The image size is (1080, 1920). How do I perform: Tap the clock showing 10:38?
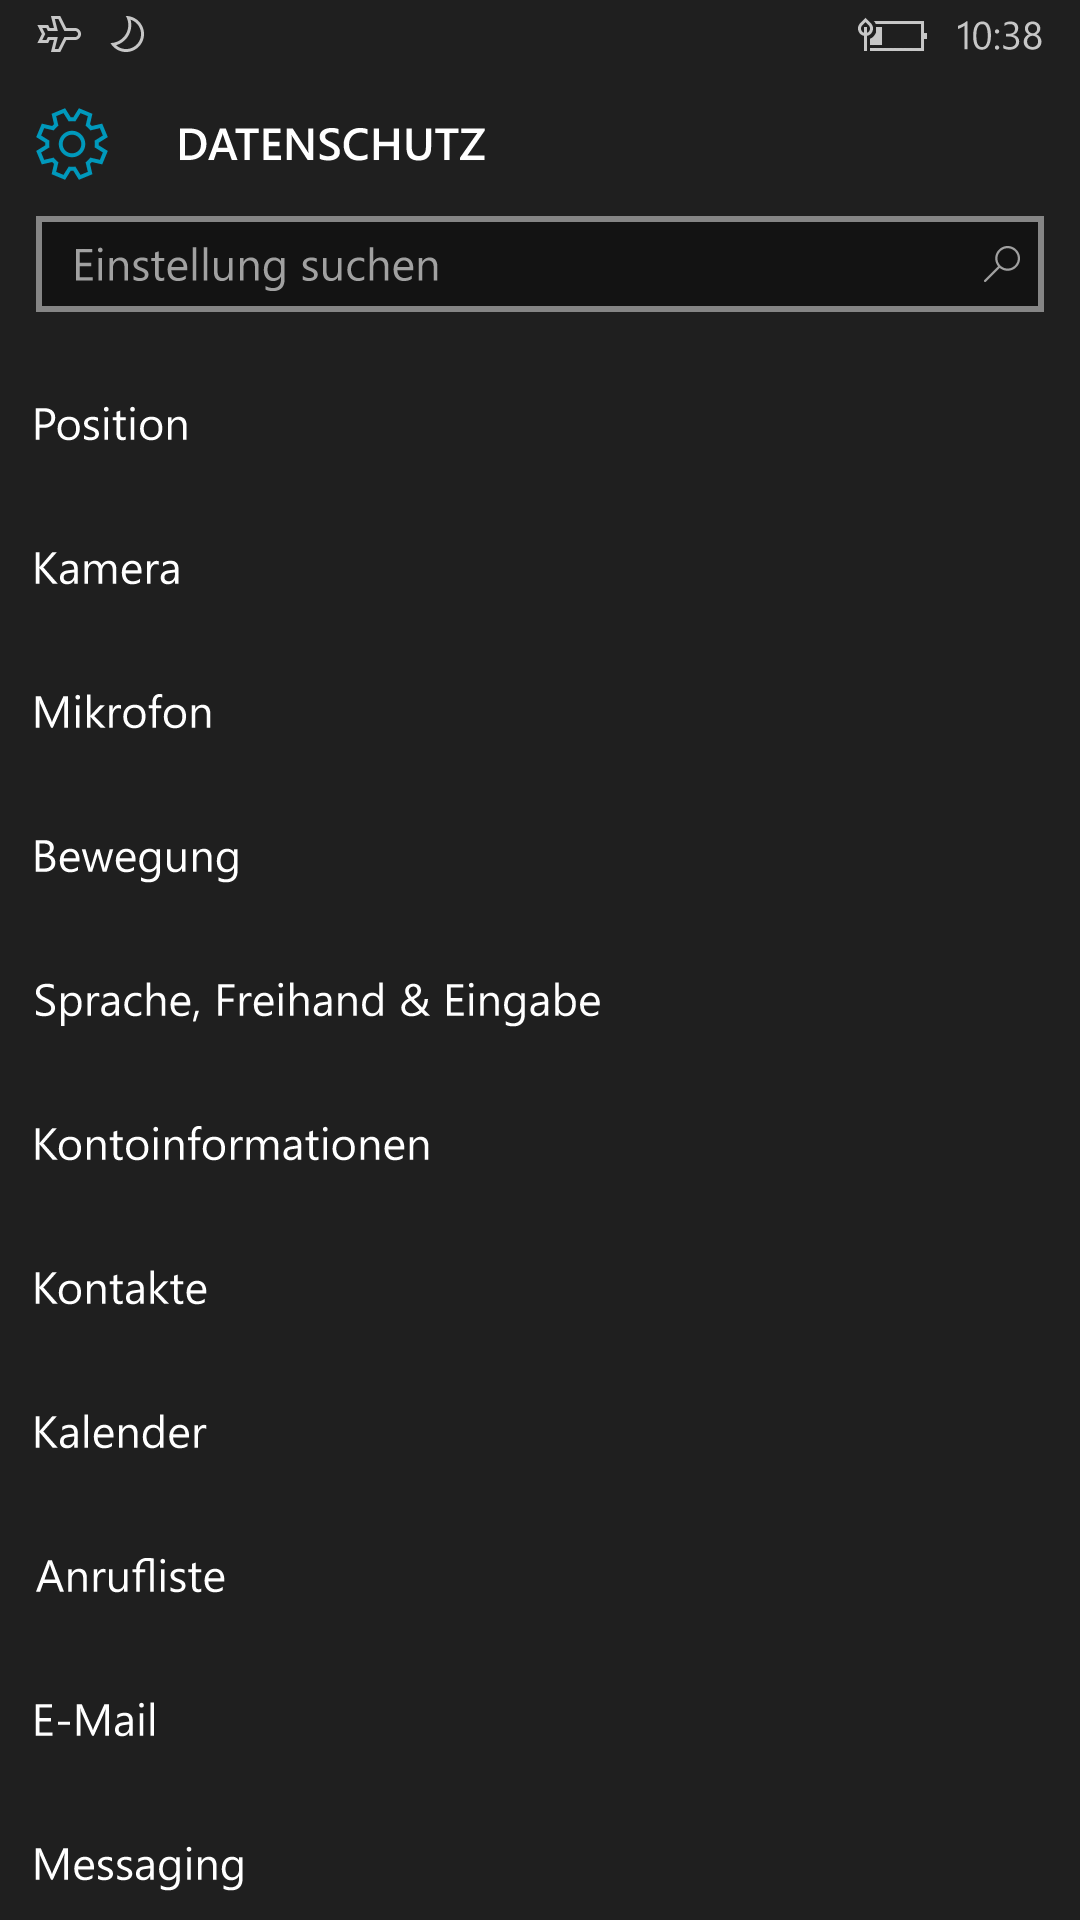coord(999,36)
